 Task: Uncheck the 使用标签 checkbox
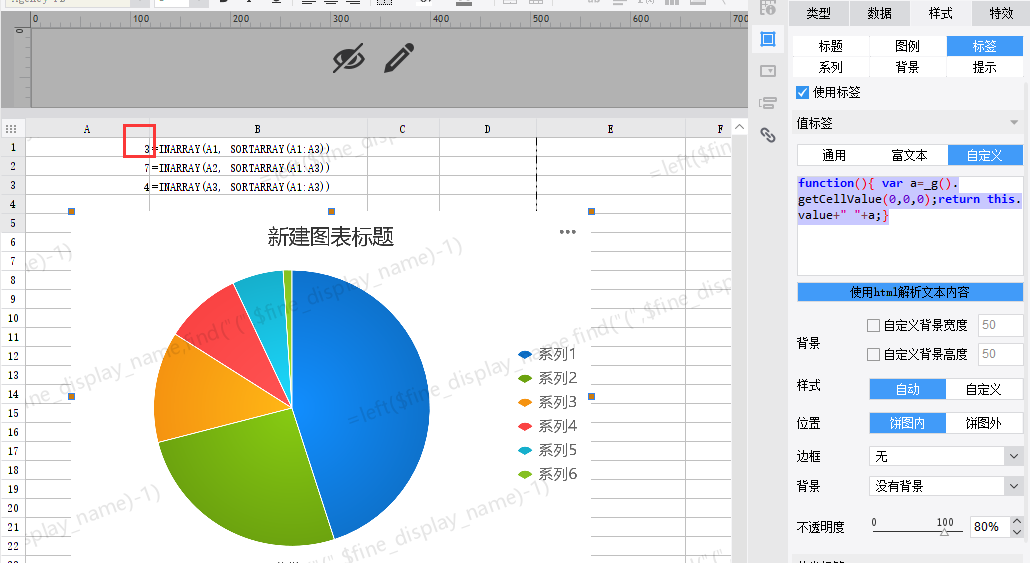click(802, 93)
